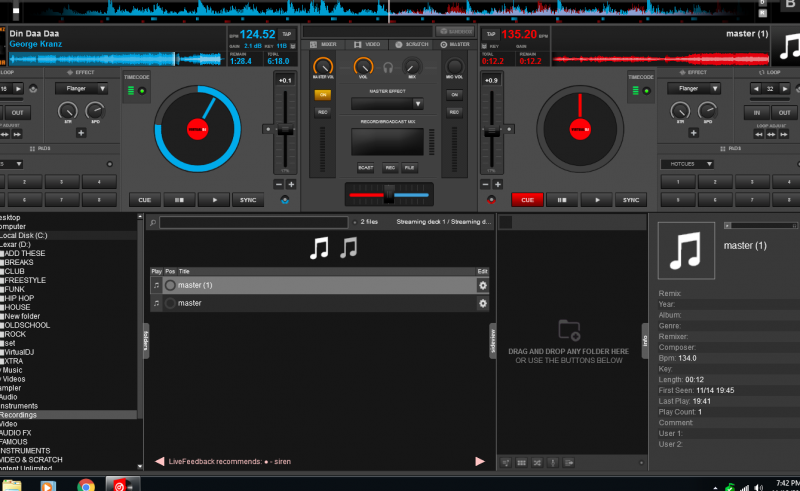The image size is (800, 491).
Task: Click TAP button beside 124.52 BPM
Action: click(287, 34)
